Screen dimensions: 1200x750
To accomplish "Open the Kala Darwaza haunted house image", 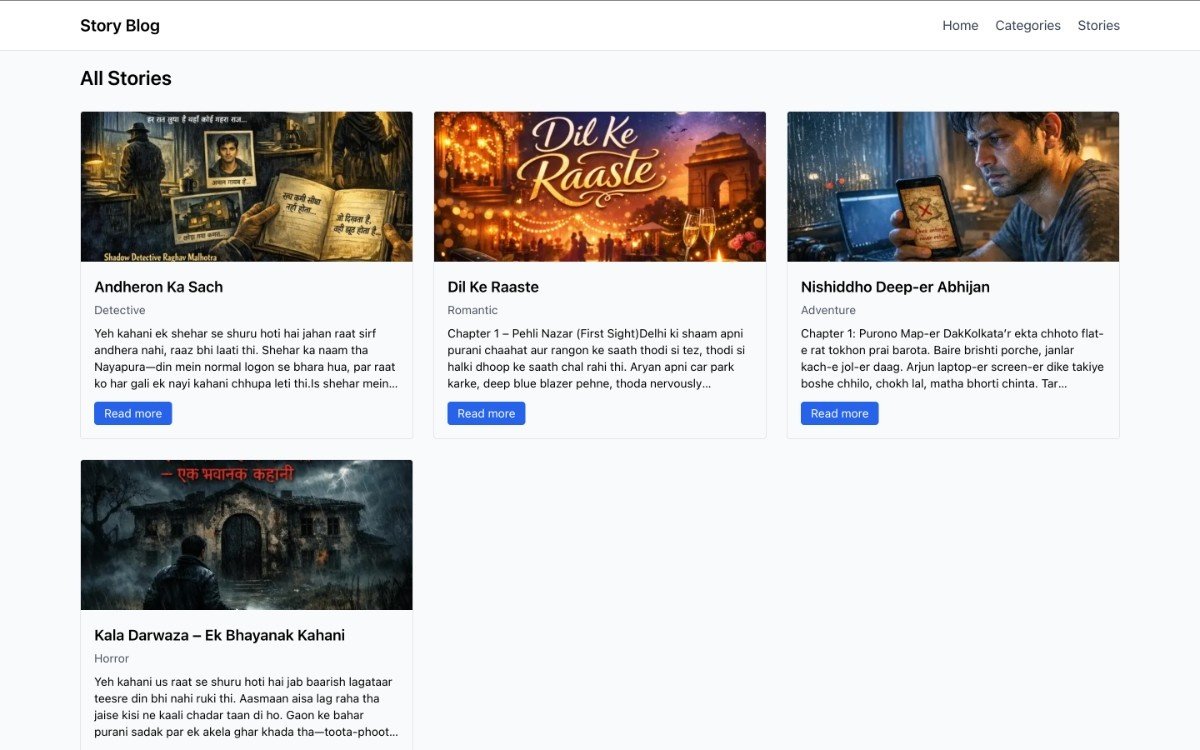I will tap(246, 535).
